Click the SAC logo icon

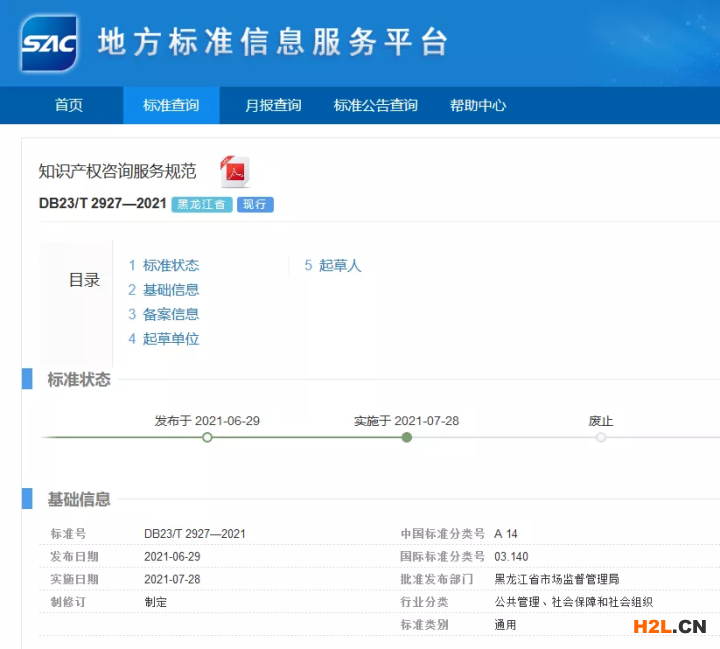[x=49, y=43]
